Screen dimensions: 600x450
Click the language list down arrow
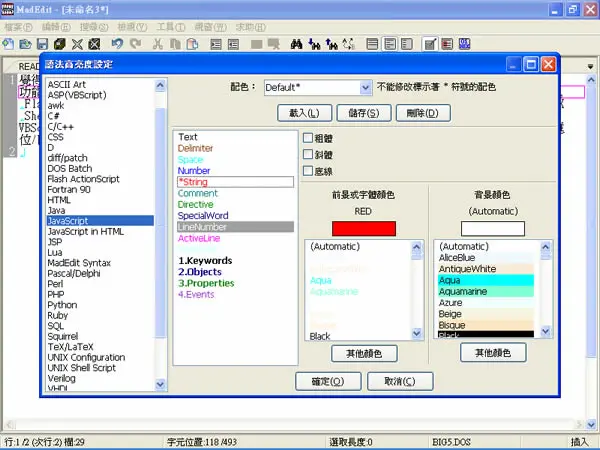coord(160,384)
